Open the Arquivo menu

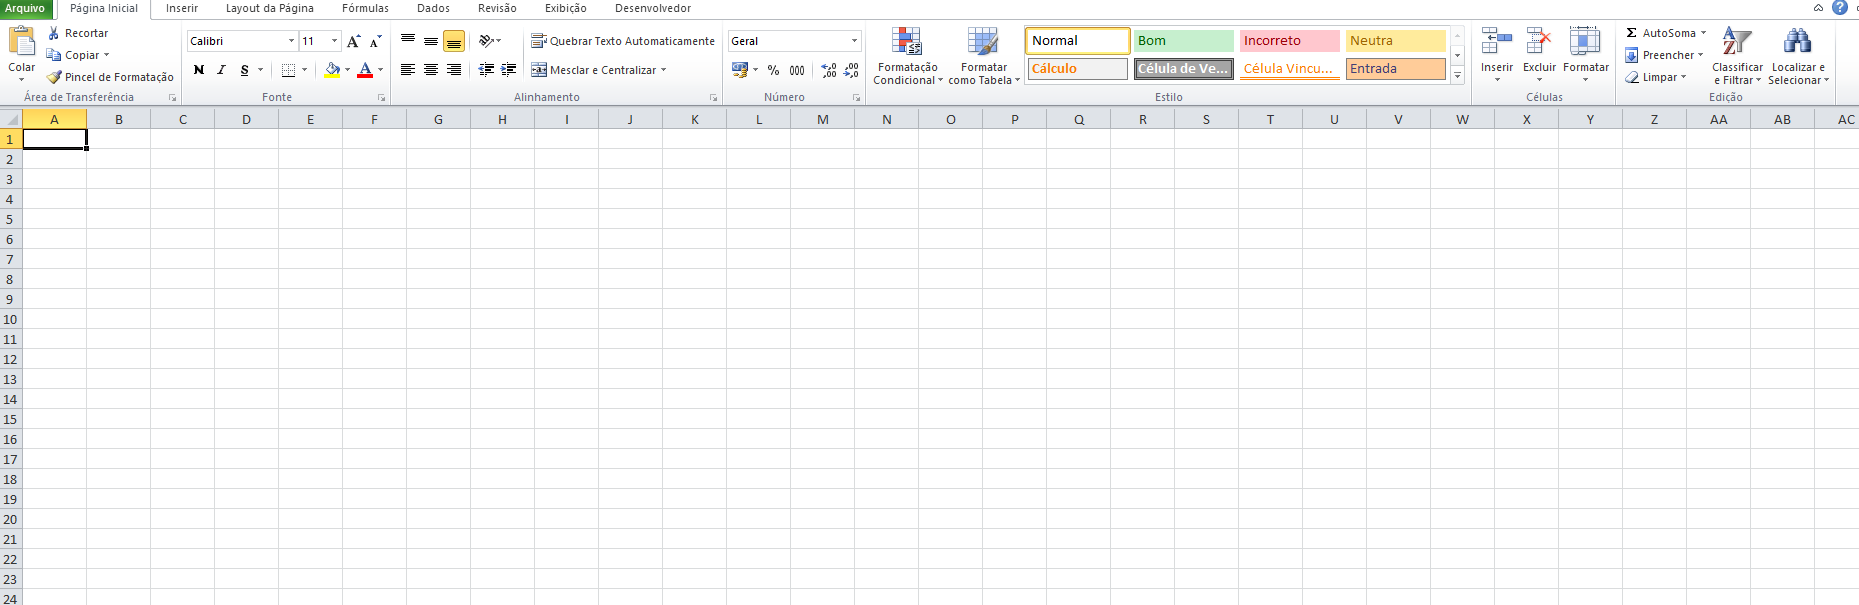coord(25,8)
